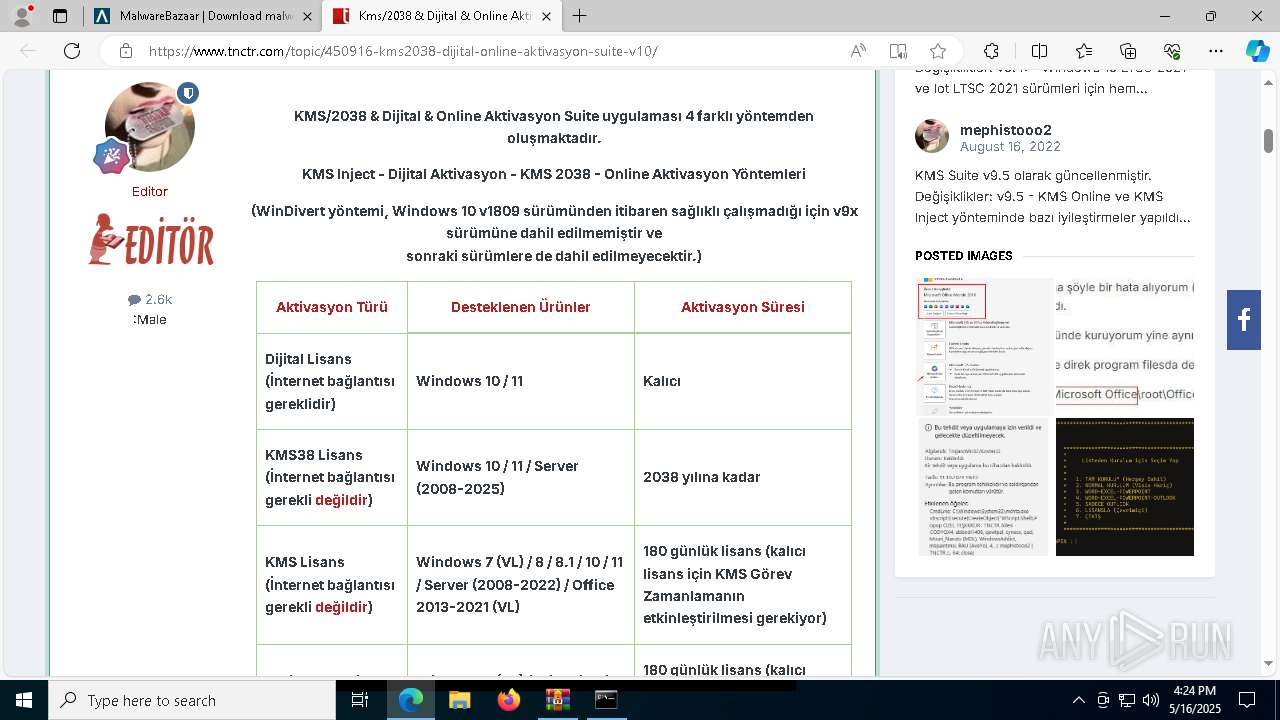
Task: Open the black console posted image
Action: click(x=1125, y=487)
